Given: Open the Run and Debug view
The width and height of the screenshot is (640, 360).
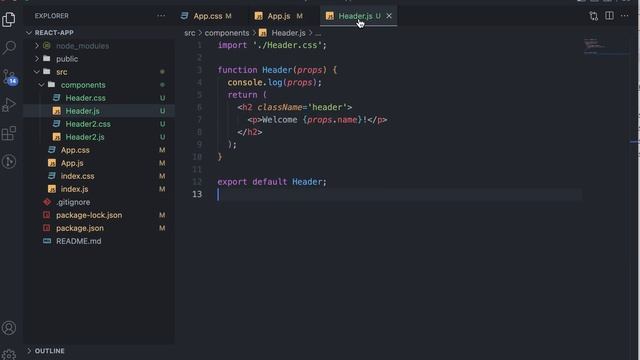Looking at the screenshot, I should [9, 104].
